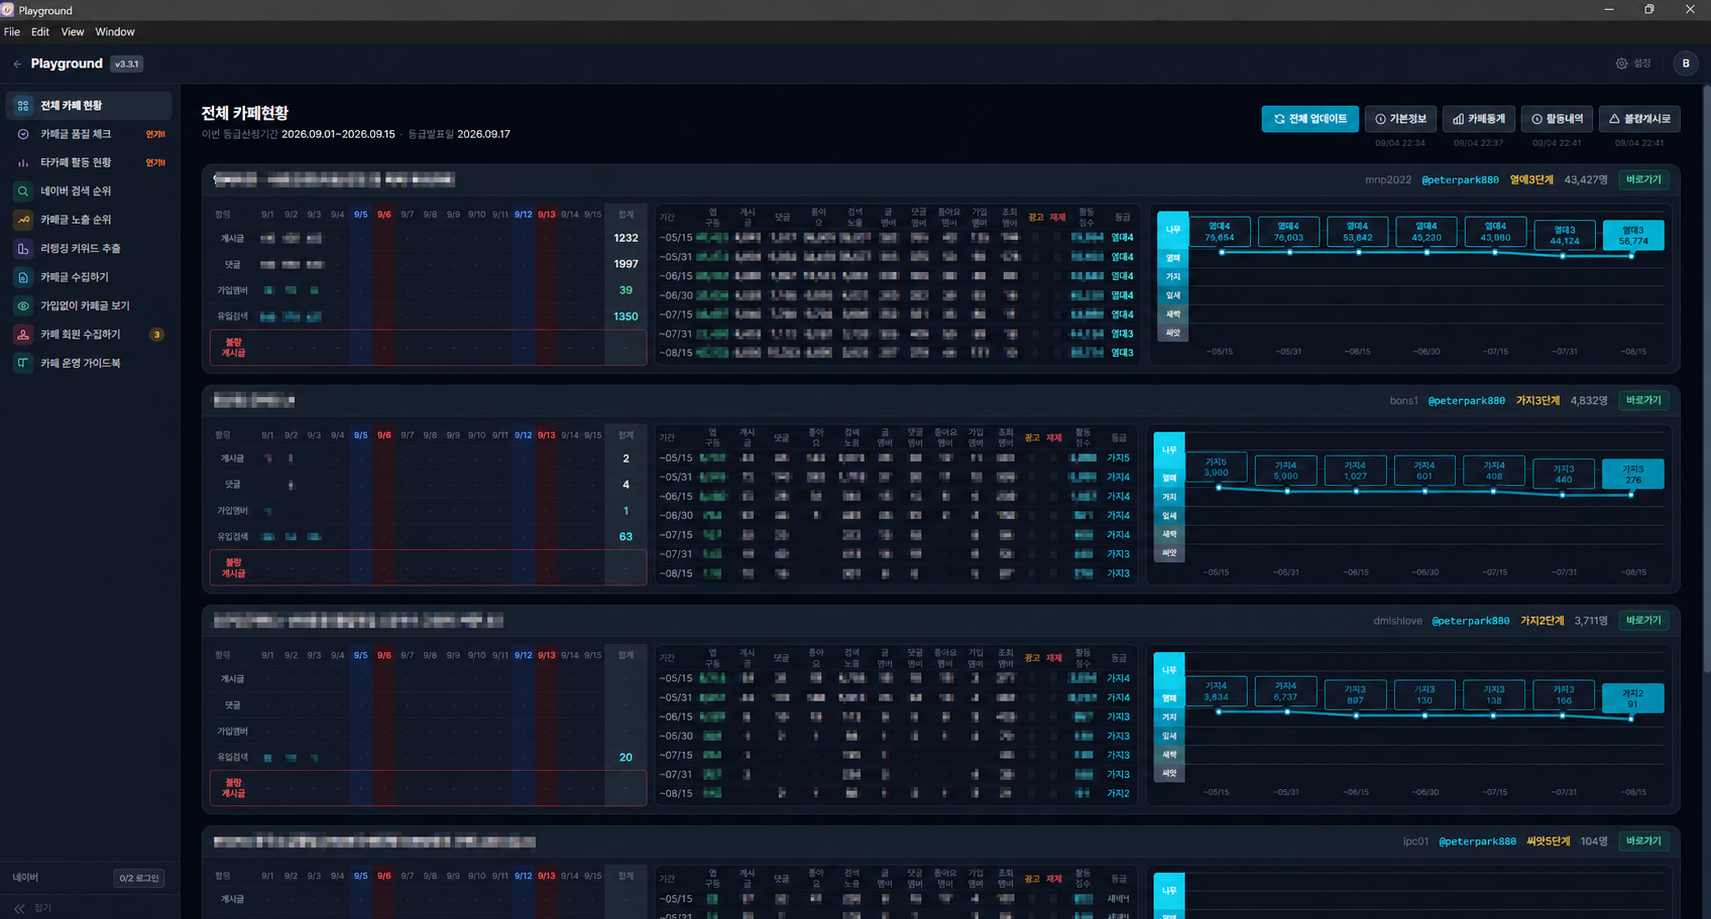Select 네이버 검색 순위 in the sidebar
The image size is (1711, 919).
89,191
